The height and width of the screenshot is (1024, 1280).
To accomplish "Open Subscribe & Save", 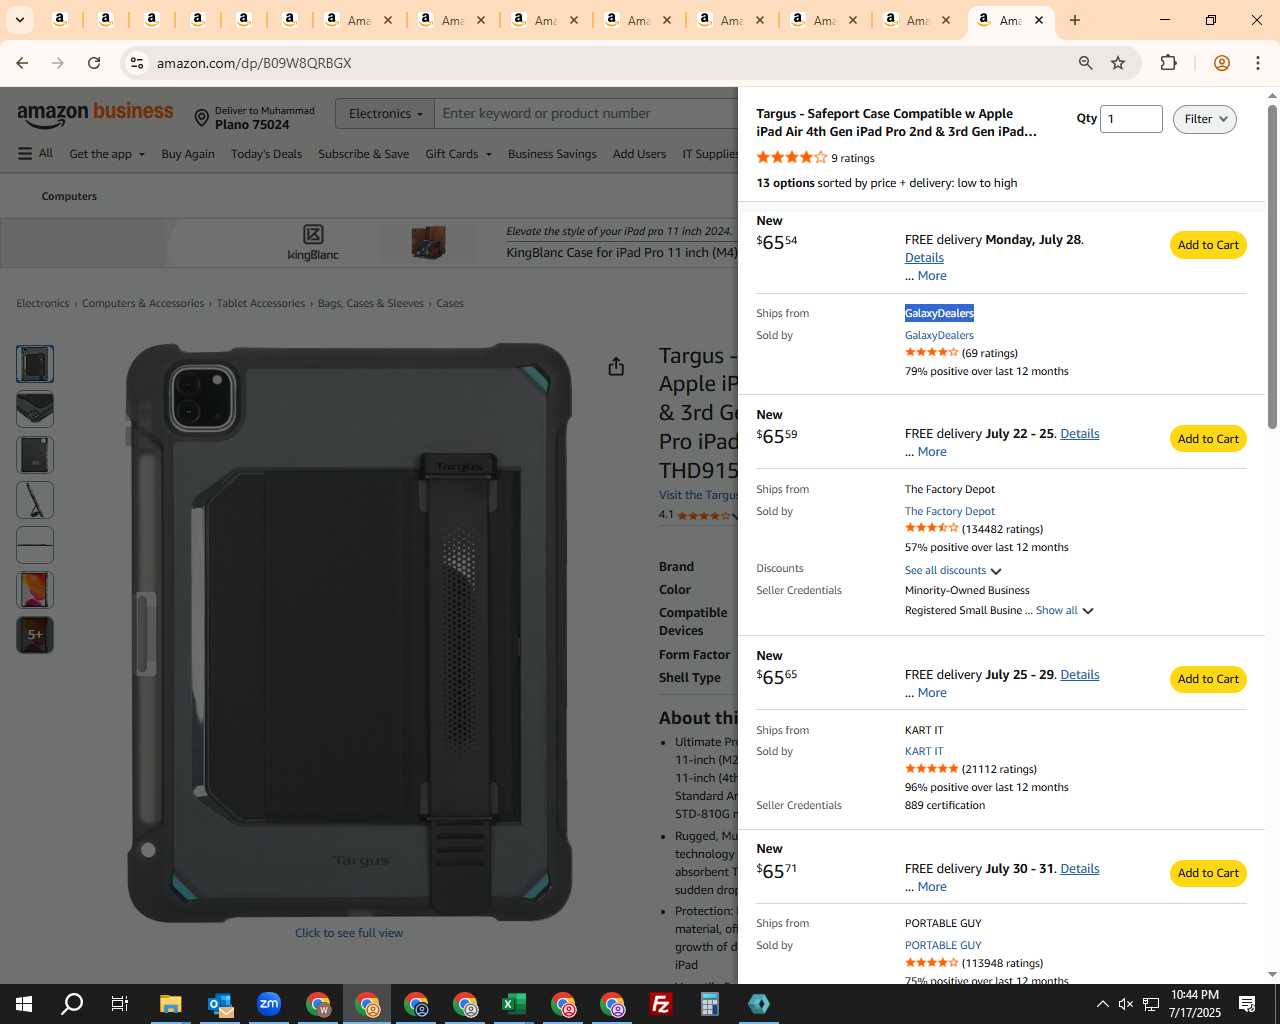I will click(363, 154).
